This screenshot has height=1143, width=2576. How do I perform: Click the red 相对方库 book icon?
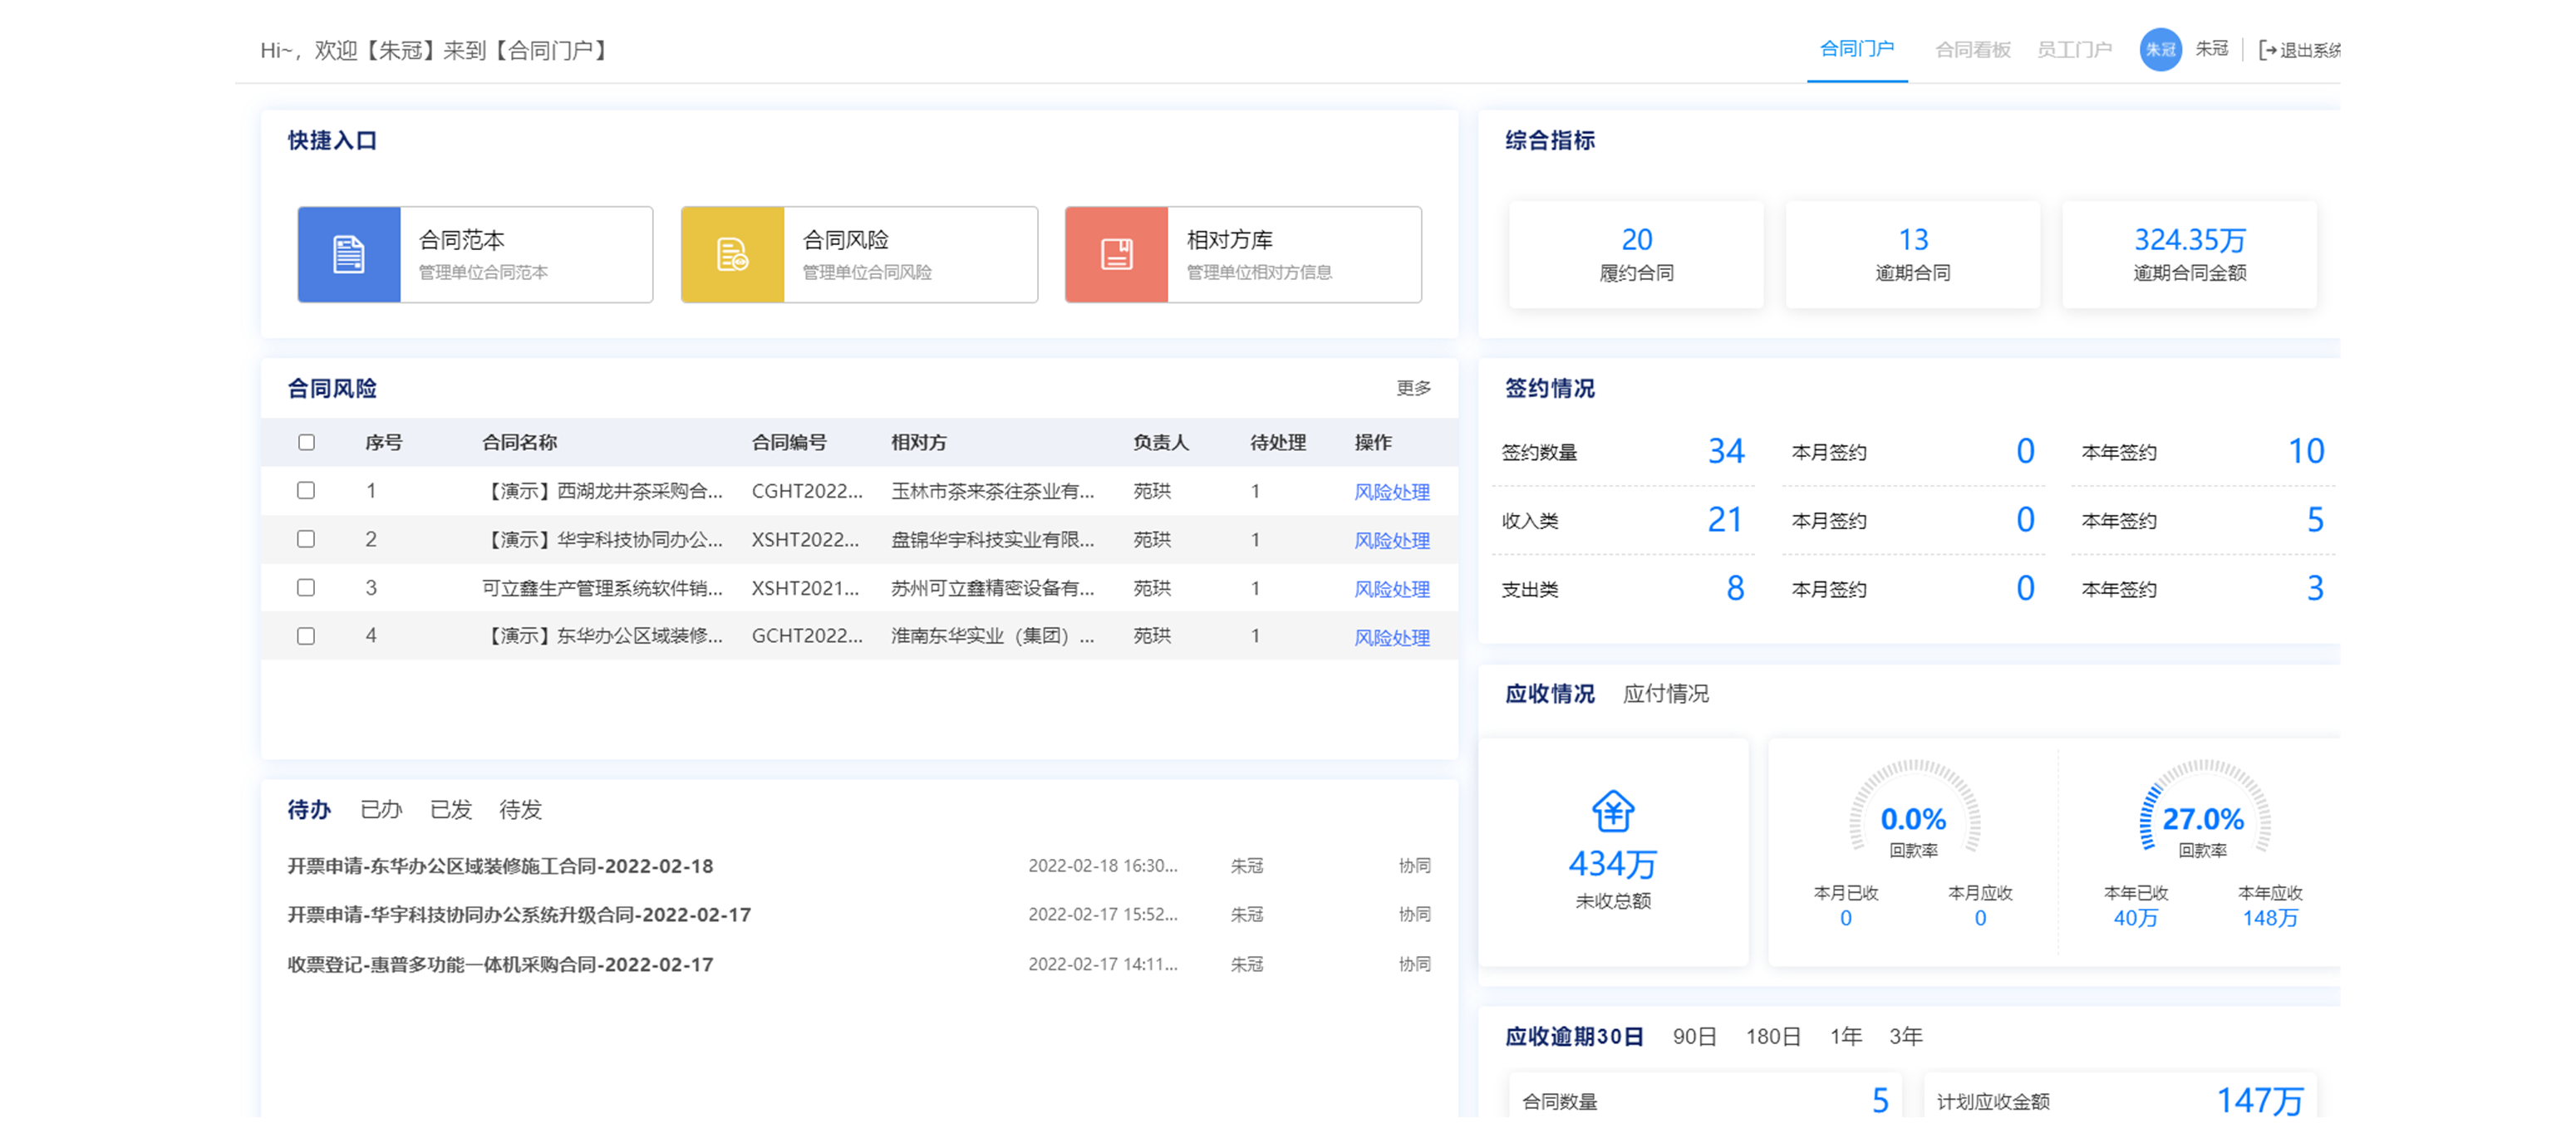point(1116,254)
